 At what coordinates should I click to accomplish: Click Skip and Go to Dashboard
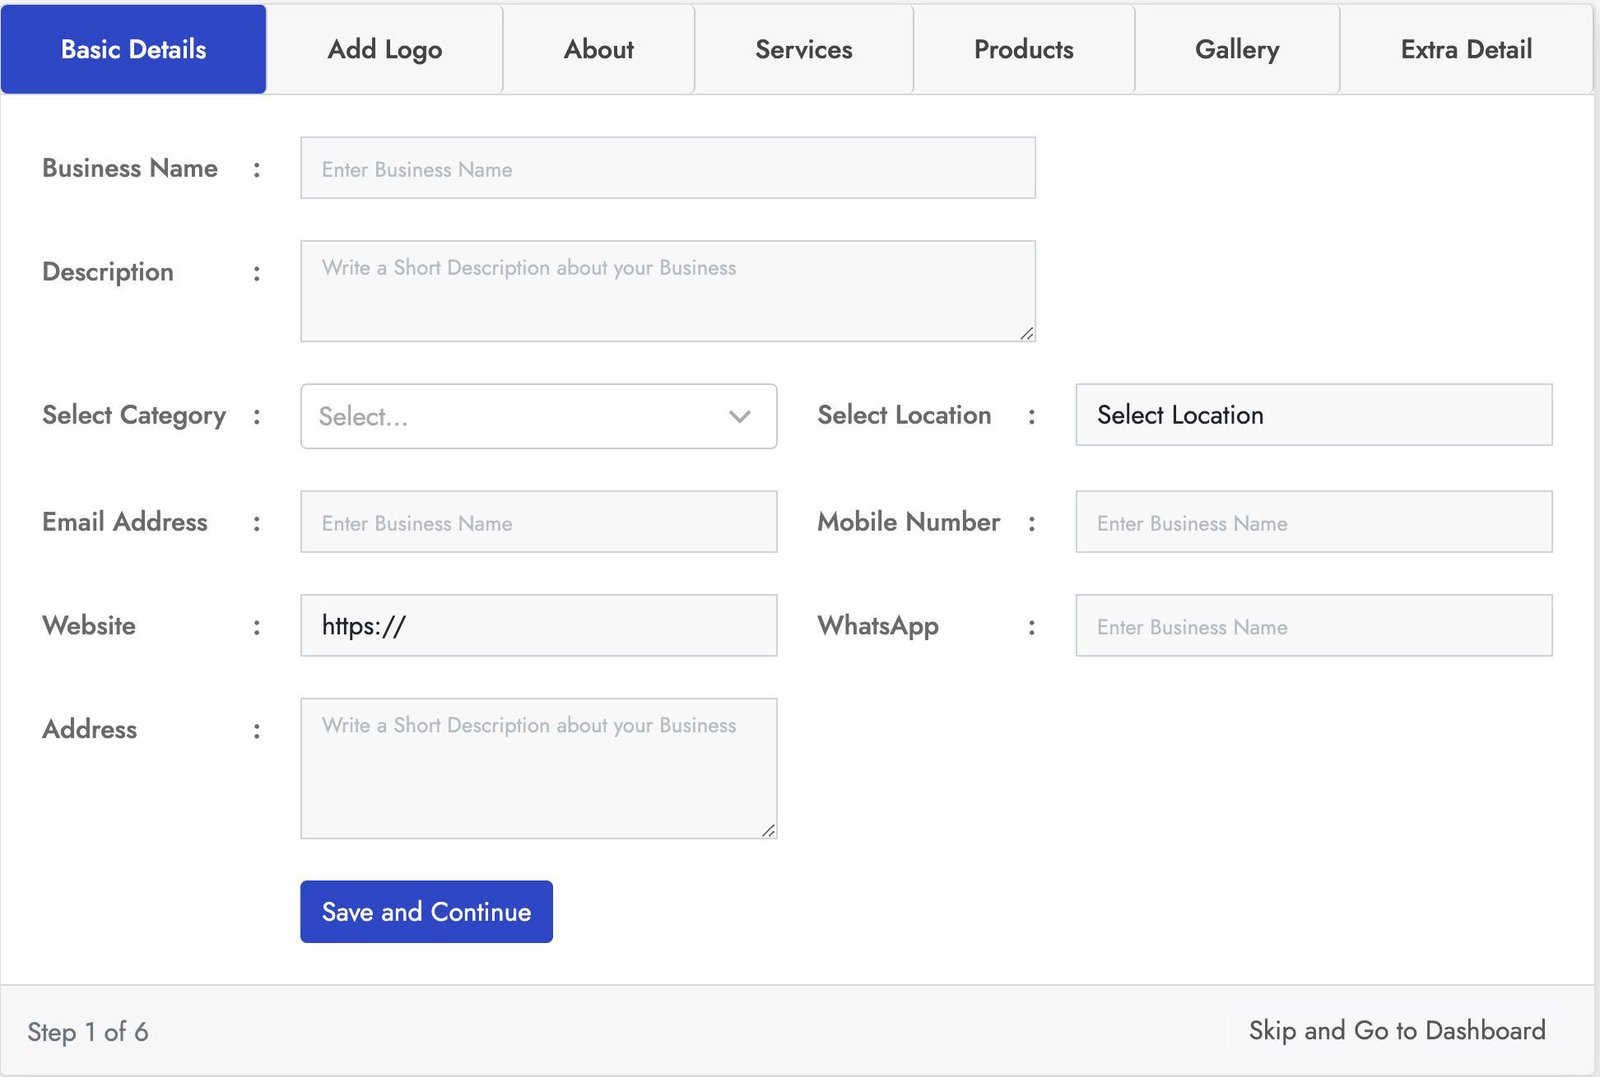tap(1396, 1030)
